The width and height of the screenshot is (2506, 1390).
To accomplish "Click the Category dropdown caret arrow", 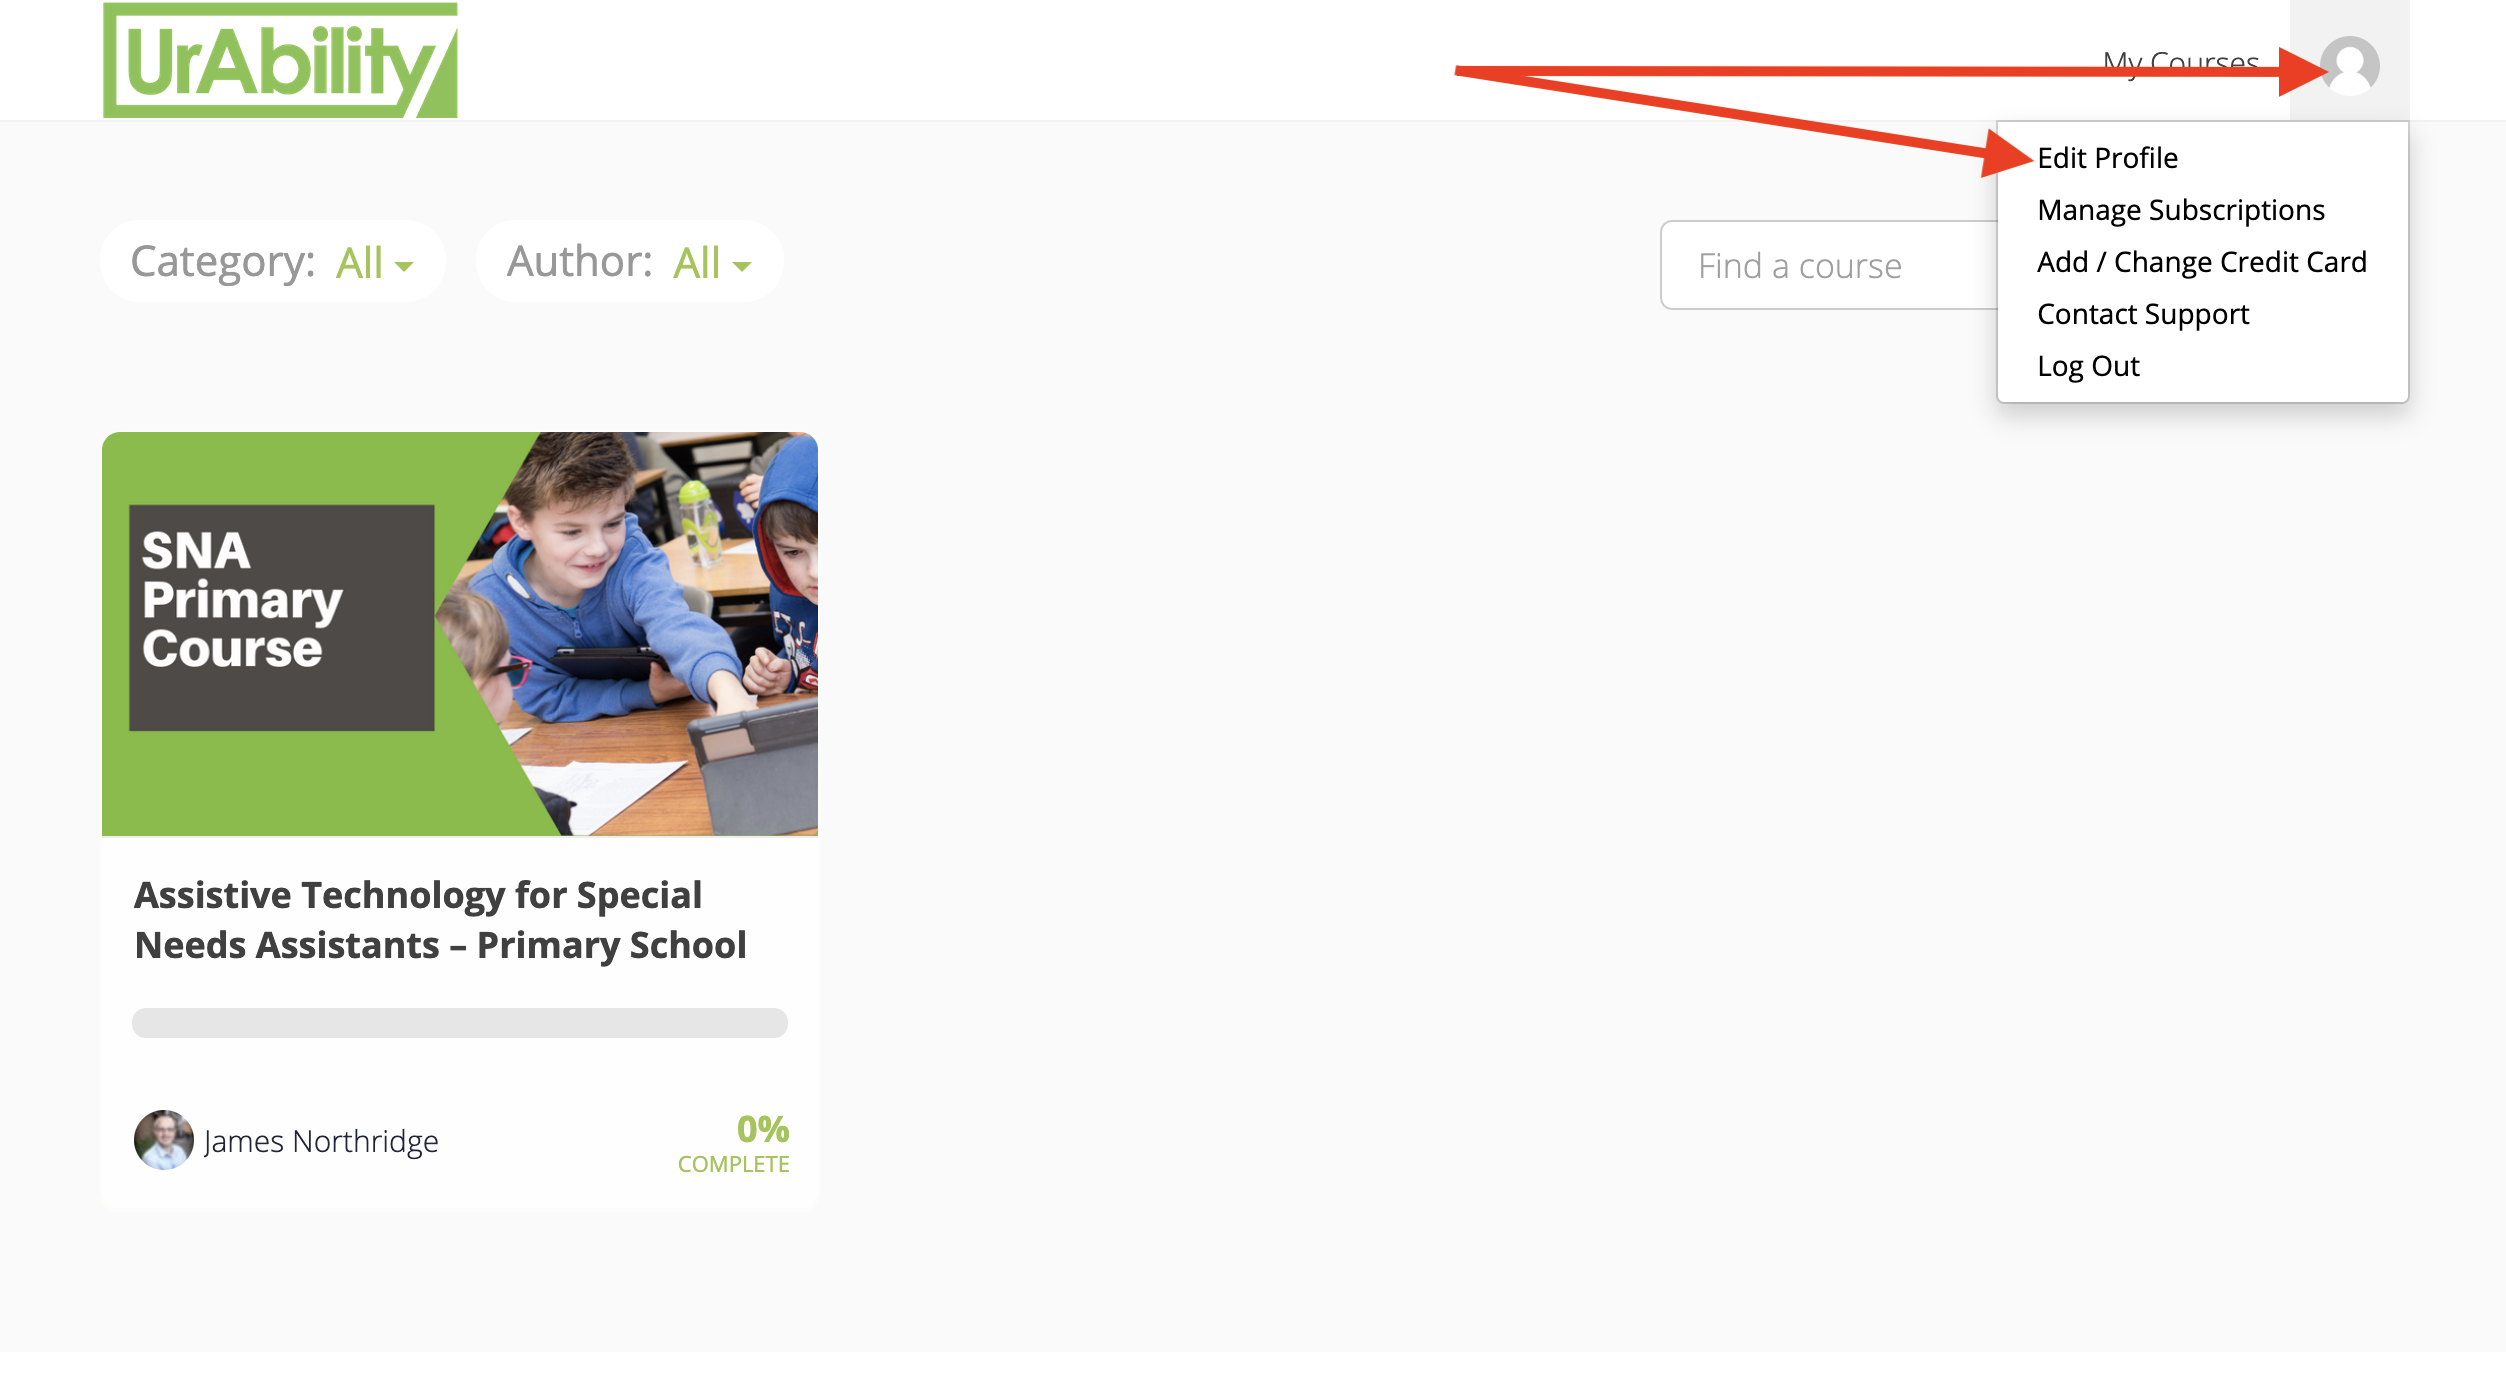I will 404,267.
